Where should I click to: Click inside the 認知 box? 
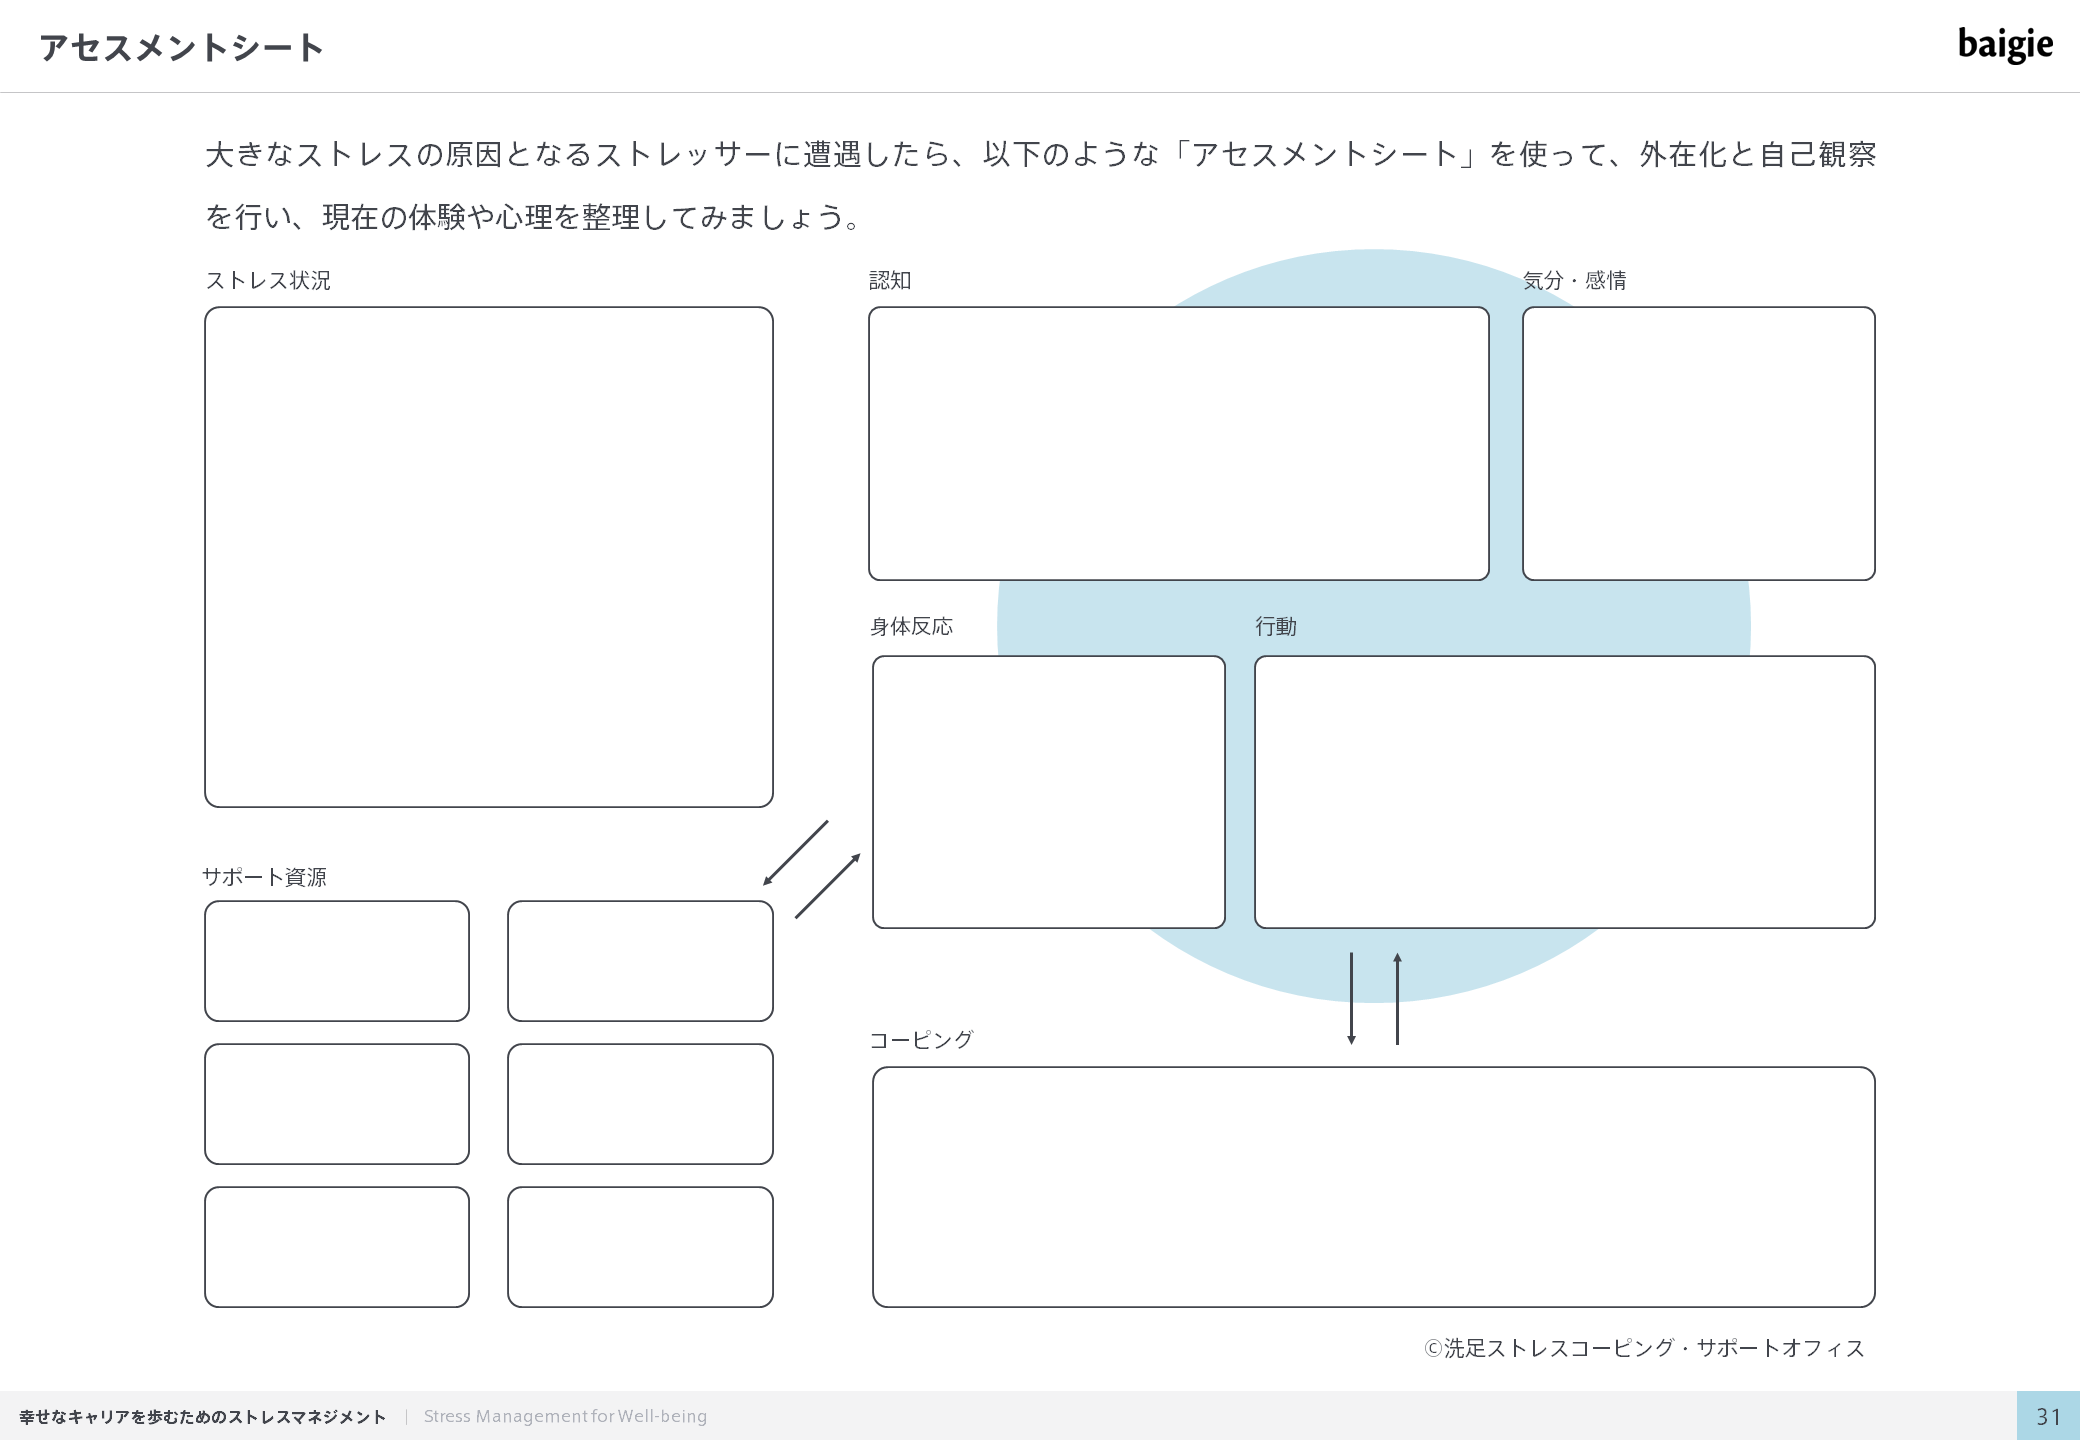tap(1178, 443)
